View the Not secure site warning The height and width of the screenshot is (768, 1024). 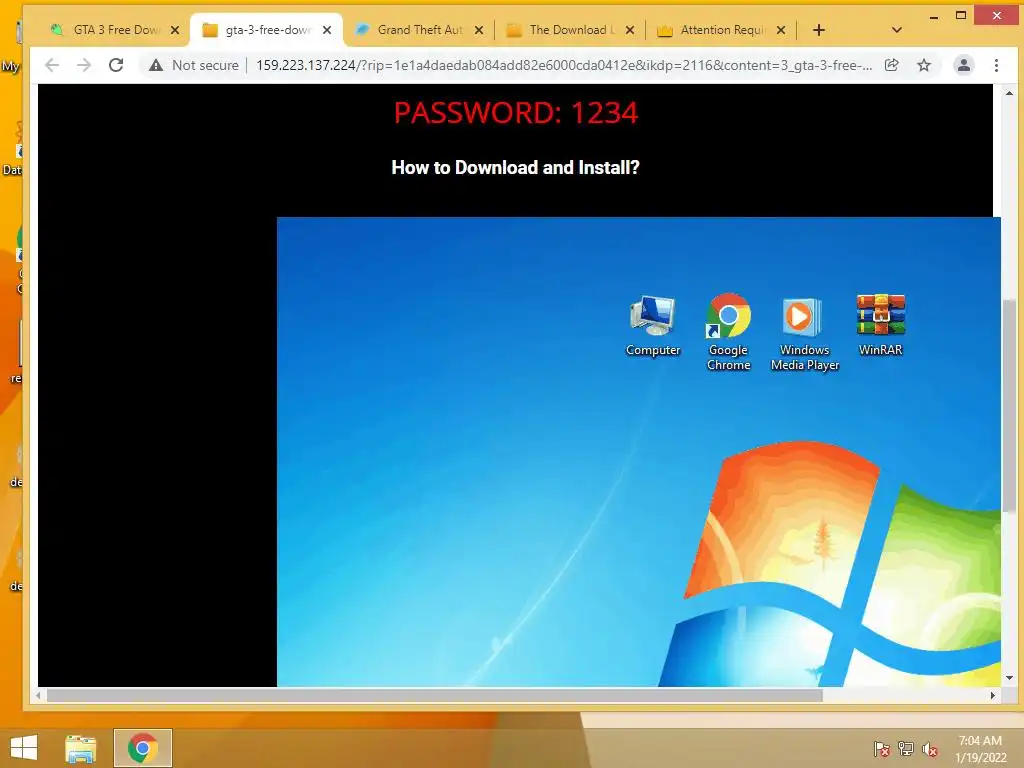pyautogui.click(x=194, y=65)
